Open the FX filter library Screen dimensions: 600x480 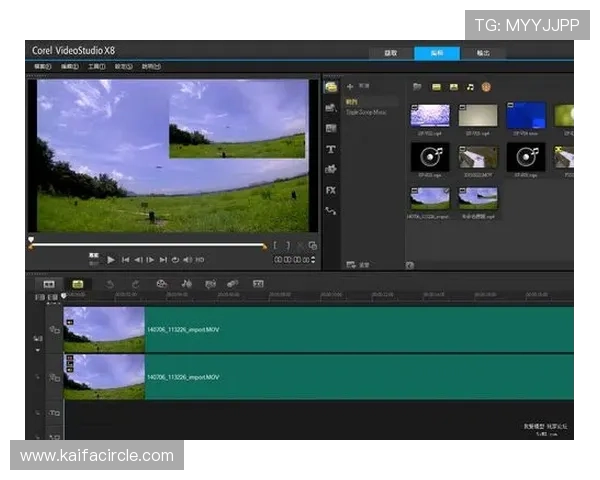pos(331,189)
